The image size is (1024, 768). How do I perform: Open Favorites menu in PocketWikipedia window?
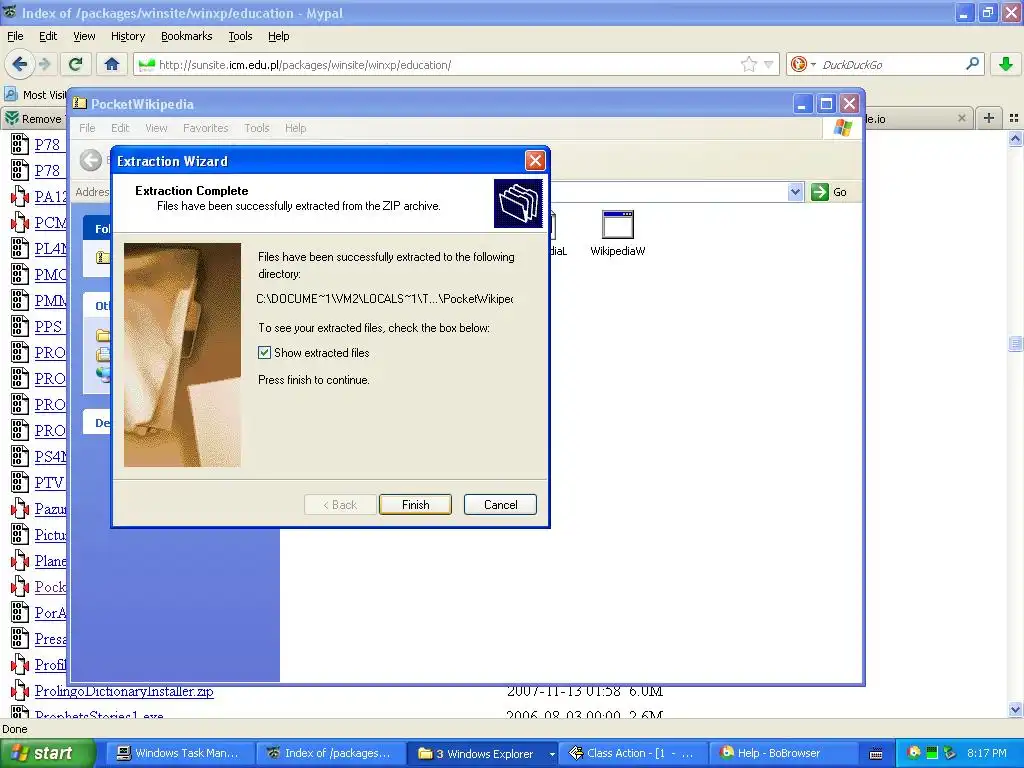(x=205, y=128)
